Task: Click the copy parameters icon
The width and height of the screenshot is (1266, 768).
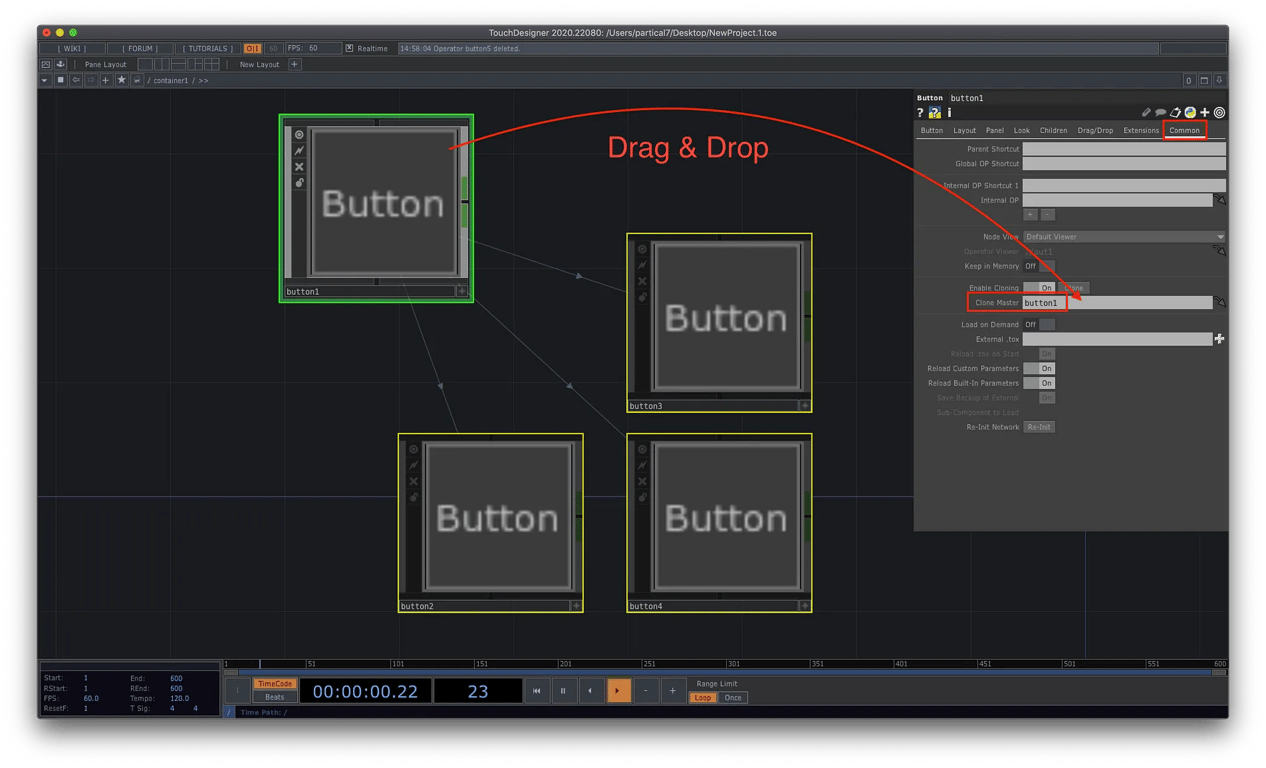Action: tap(1176, 113)
